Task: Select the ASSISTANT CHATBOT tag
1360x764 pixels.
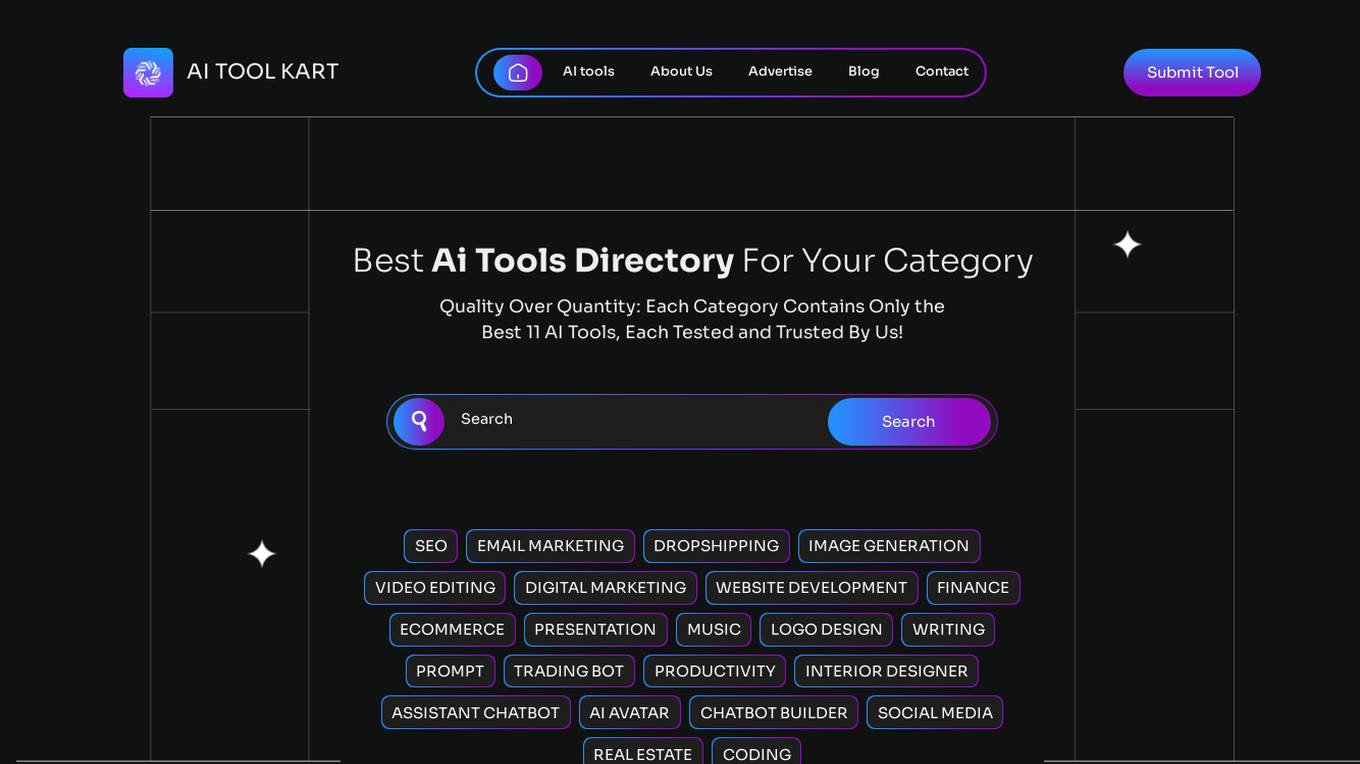Action: pos(476,713)
